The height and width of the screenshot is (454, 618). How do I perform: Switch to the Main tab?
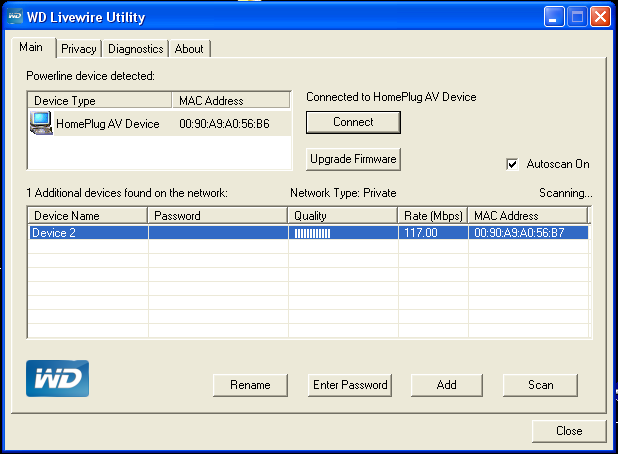pyautogui.click(x=33, y=48)
